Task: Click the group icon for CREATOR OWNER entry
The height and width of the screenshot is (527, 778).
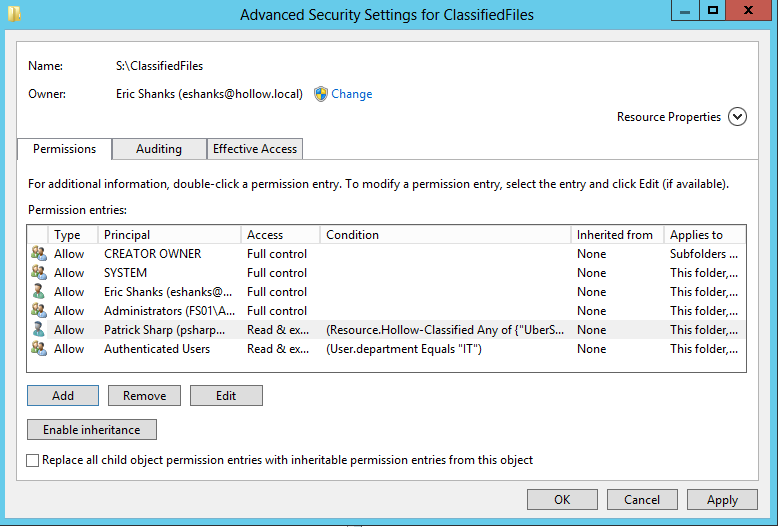Action: pyautogui.click(x=38, y=254)
